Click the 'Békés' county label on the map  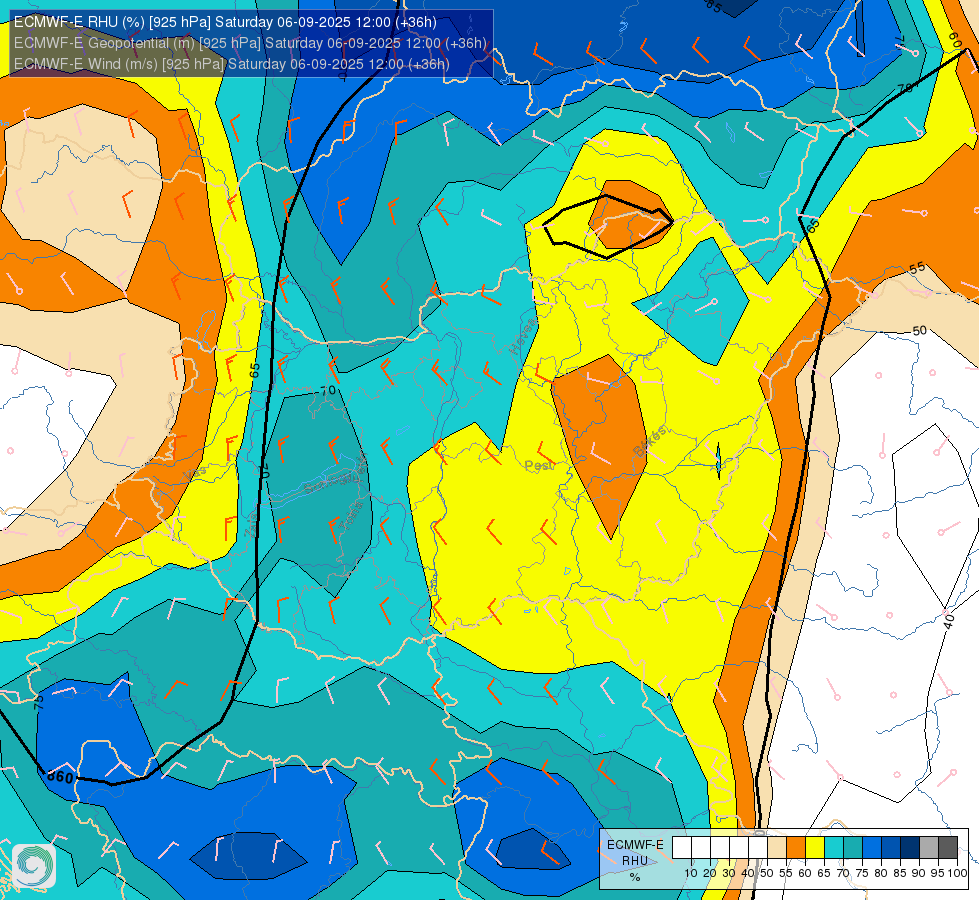tap(650, 441)
